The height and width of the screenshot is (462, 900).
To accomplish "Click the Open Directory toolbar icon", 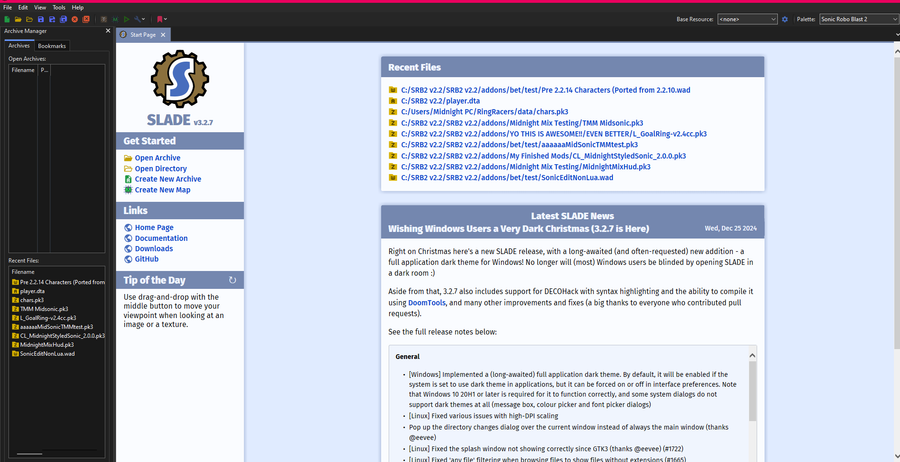I will coord(29,19).
